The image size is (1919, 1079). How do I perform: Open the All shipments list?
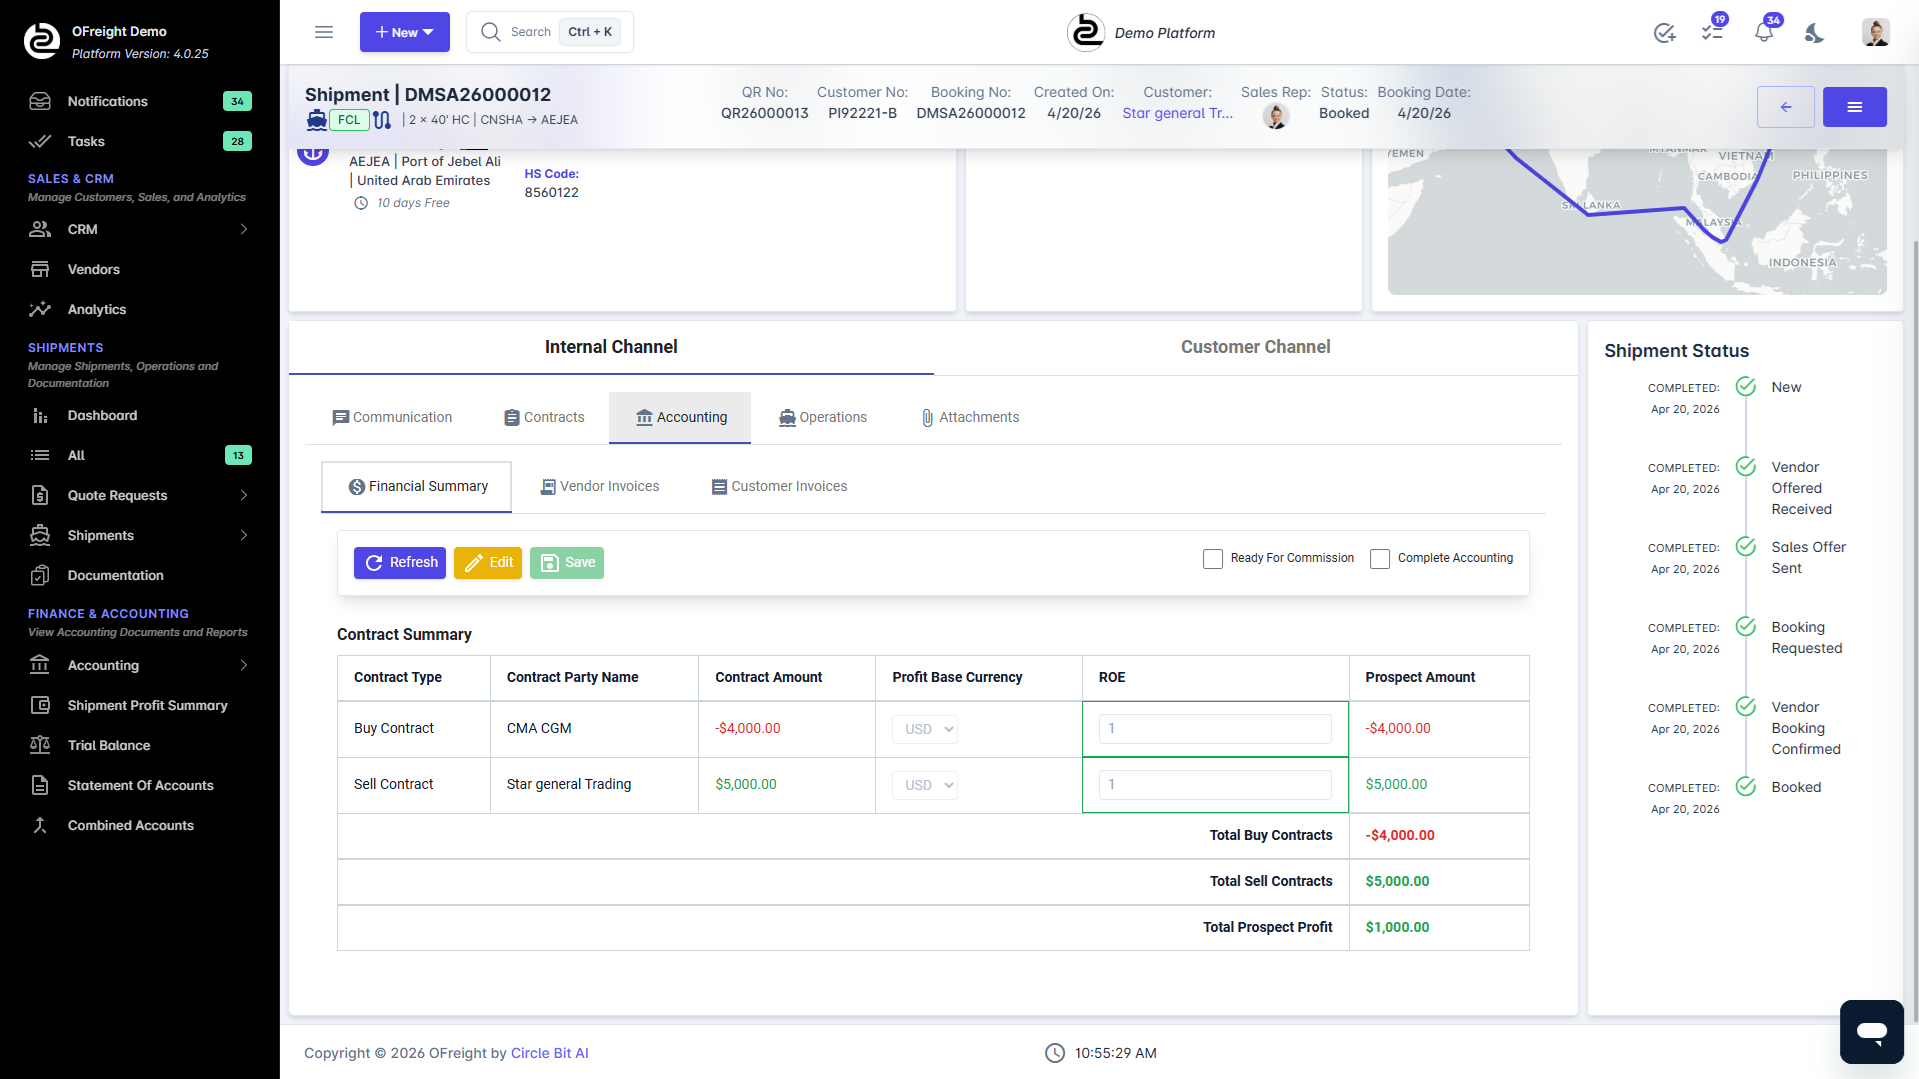click(x=140, y=455)
